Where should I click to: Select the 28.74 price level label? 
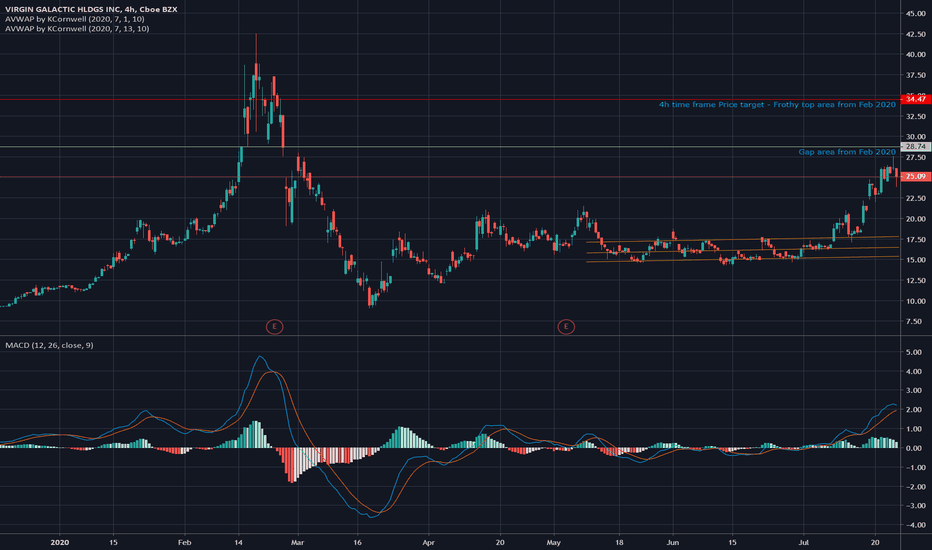click(x=916, y=146)
